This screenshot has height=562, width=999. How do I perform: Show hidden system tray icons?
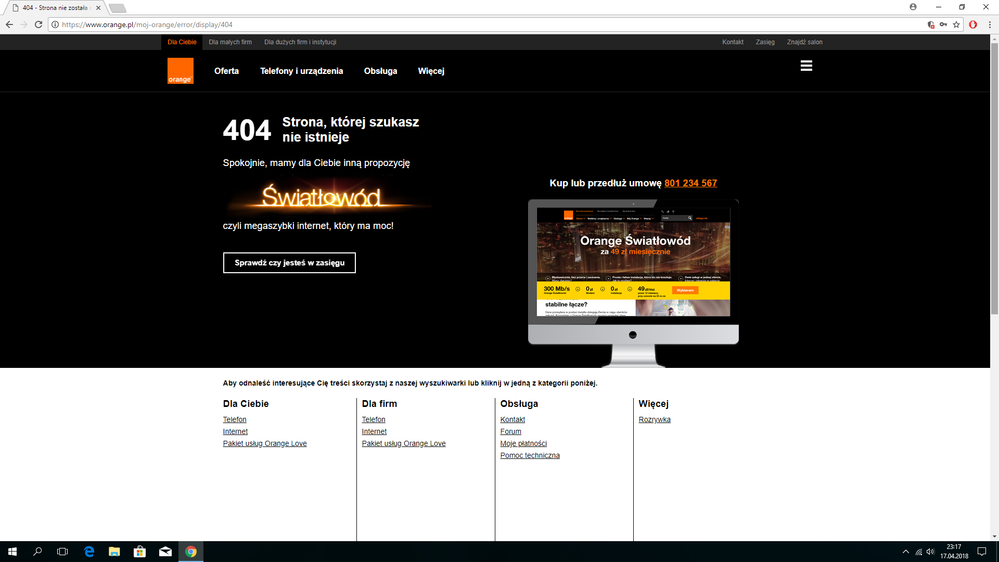(x=905, y=552)
